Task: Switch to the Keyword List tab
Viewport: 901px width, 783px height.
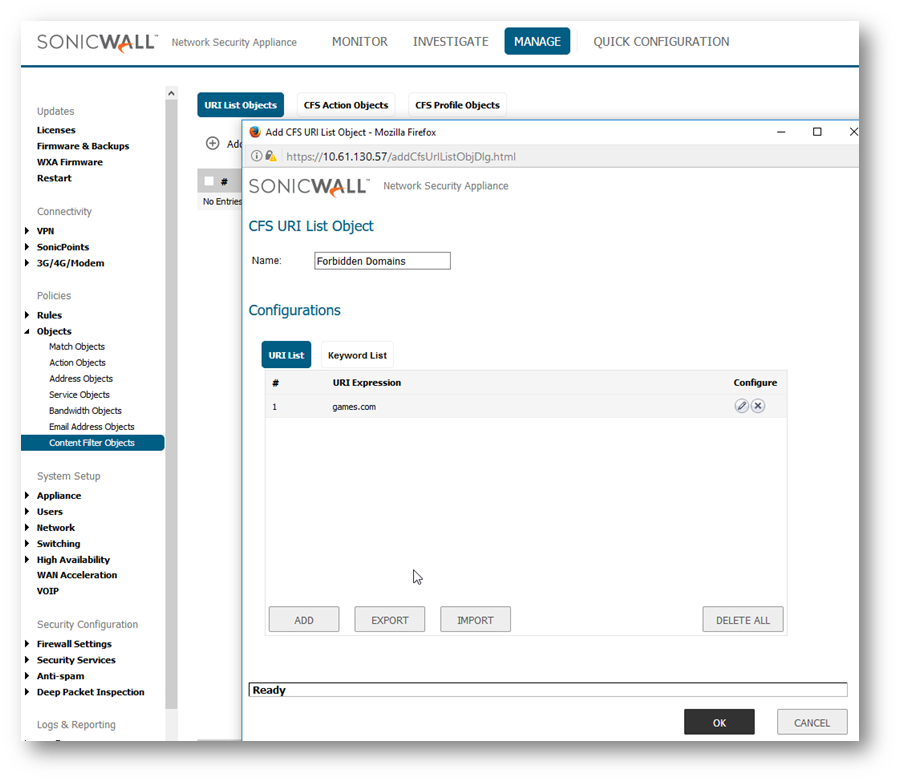Action: point(357,355)
